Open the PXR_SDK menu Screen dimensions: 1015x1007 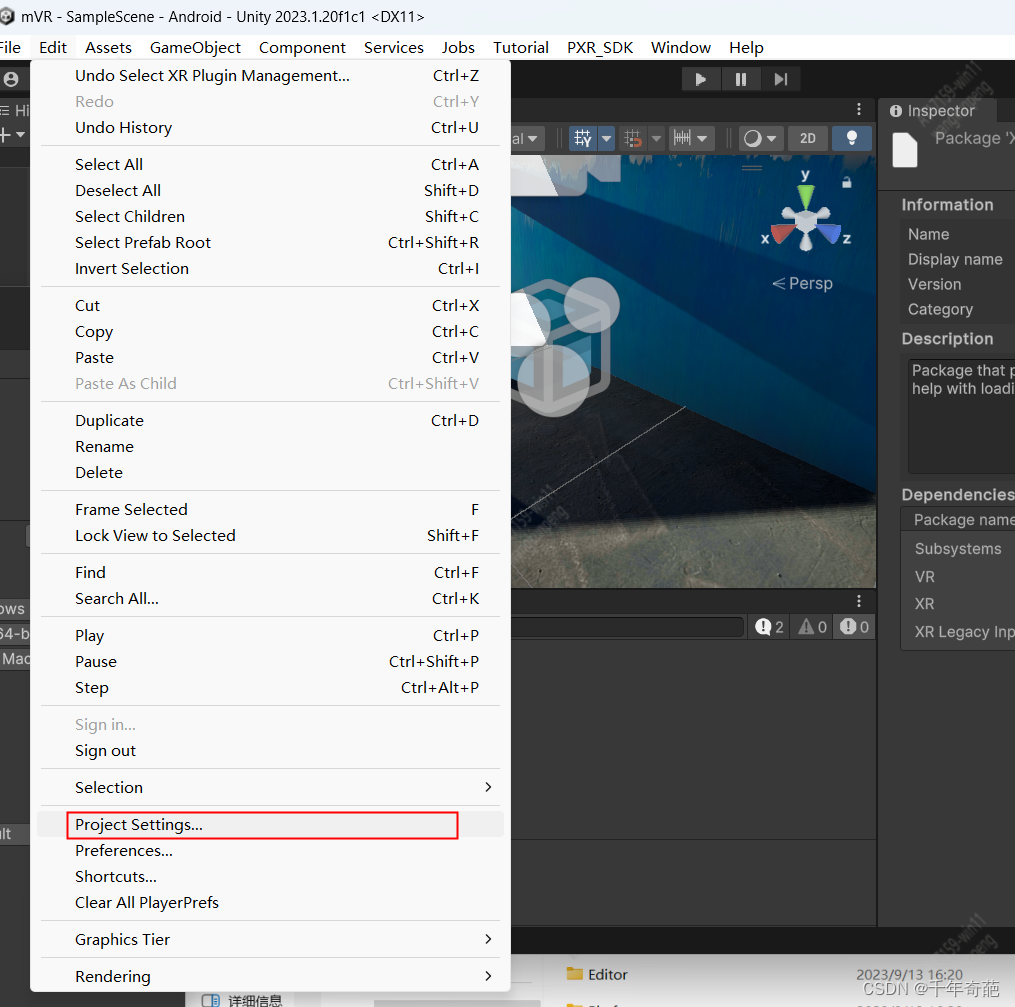599,48
